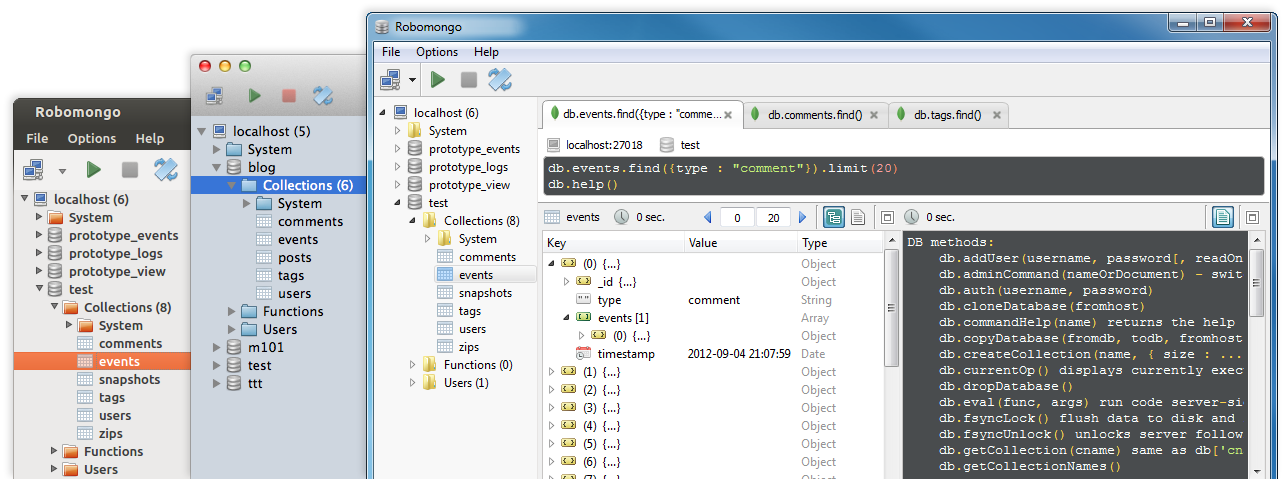Go to next results page with right blue arrow
Screen dimensions: 1286x479
[x=802, y=217]
